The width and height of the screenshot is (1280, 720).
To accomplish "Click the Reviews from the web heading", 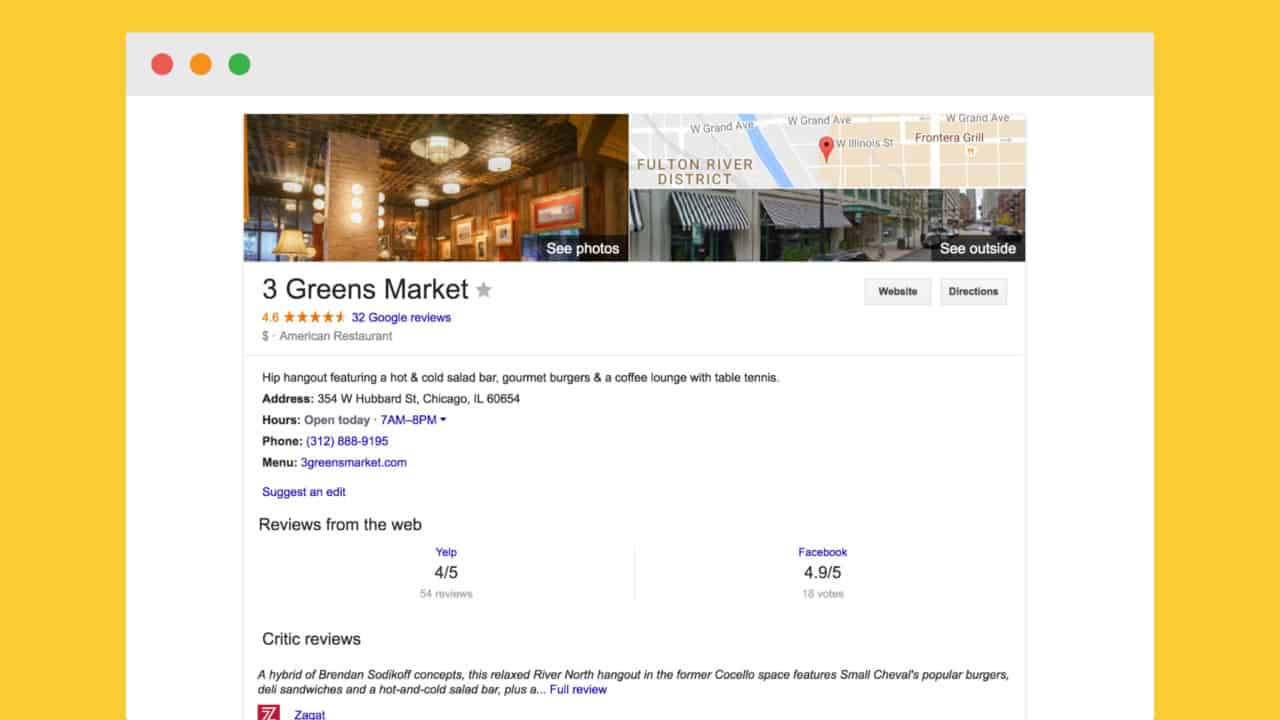I will coord(340,524).
